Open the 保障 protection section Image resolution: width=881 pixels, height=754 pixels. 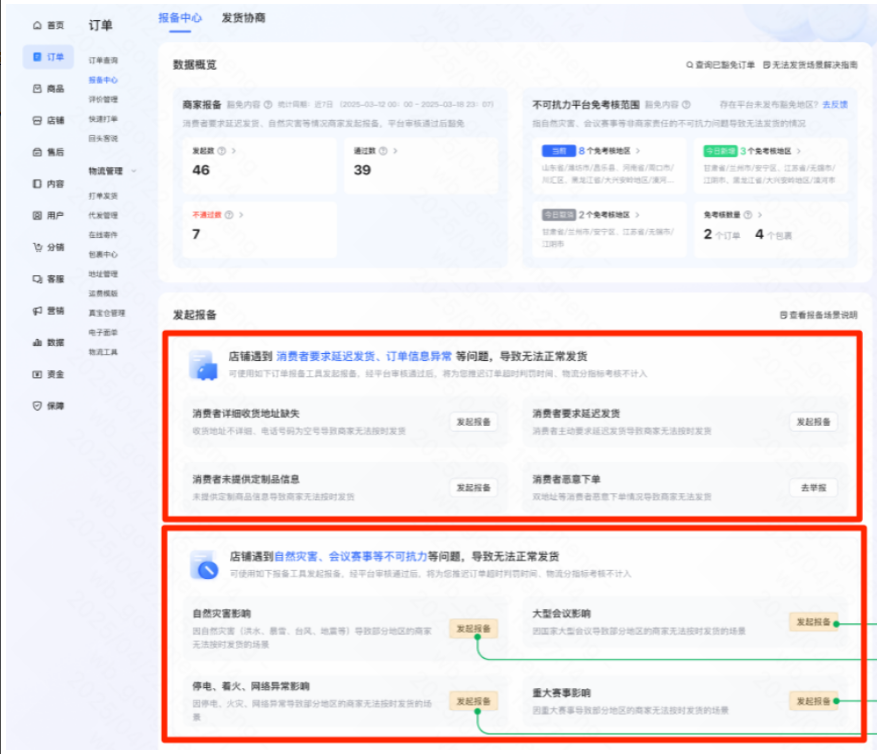point(48,406)
